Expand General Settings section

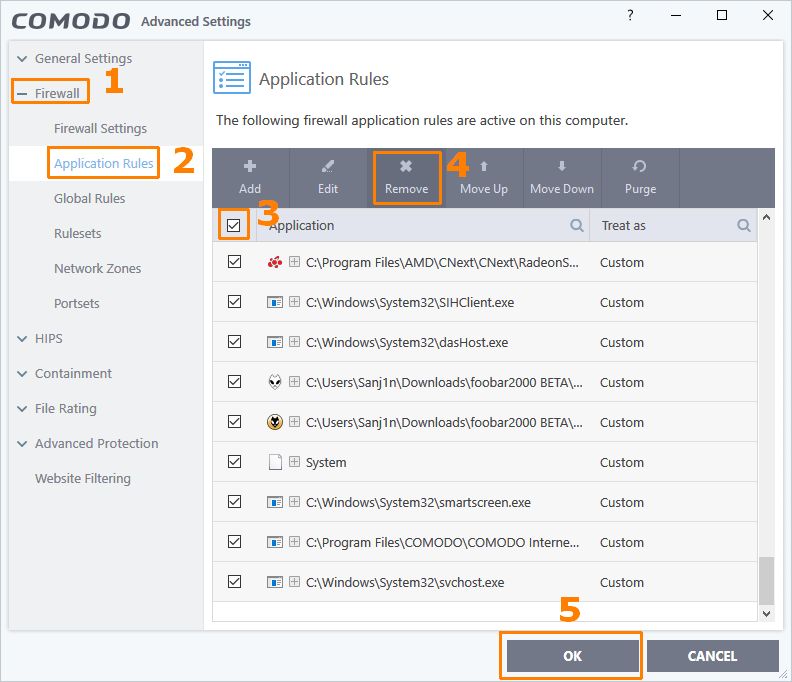tap(22, 59)
